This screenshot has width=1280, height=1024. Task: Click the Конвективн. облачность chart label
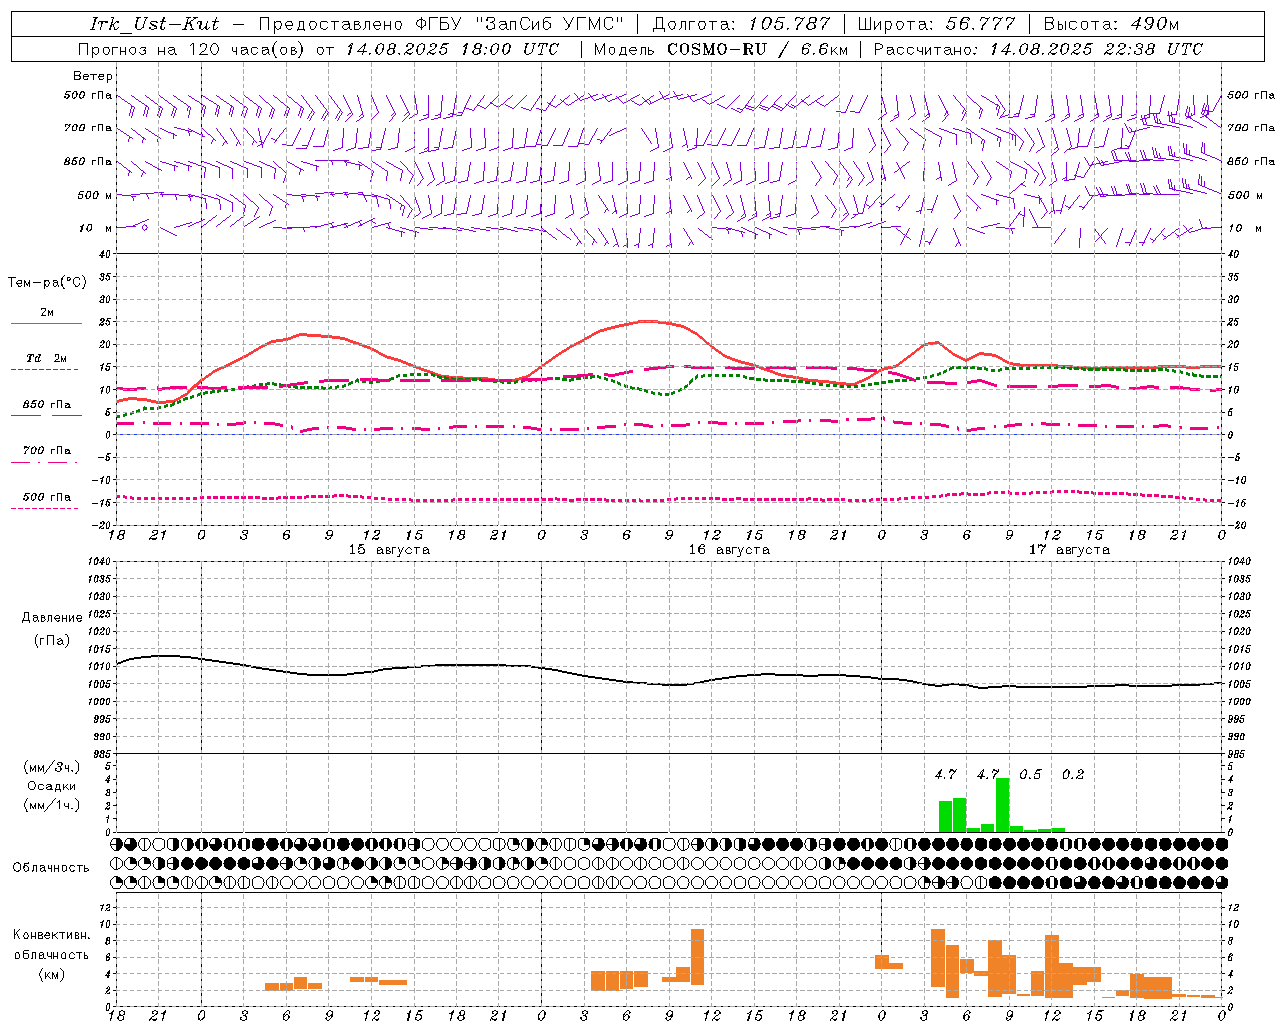pos(51,945)
